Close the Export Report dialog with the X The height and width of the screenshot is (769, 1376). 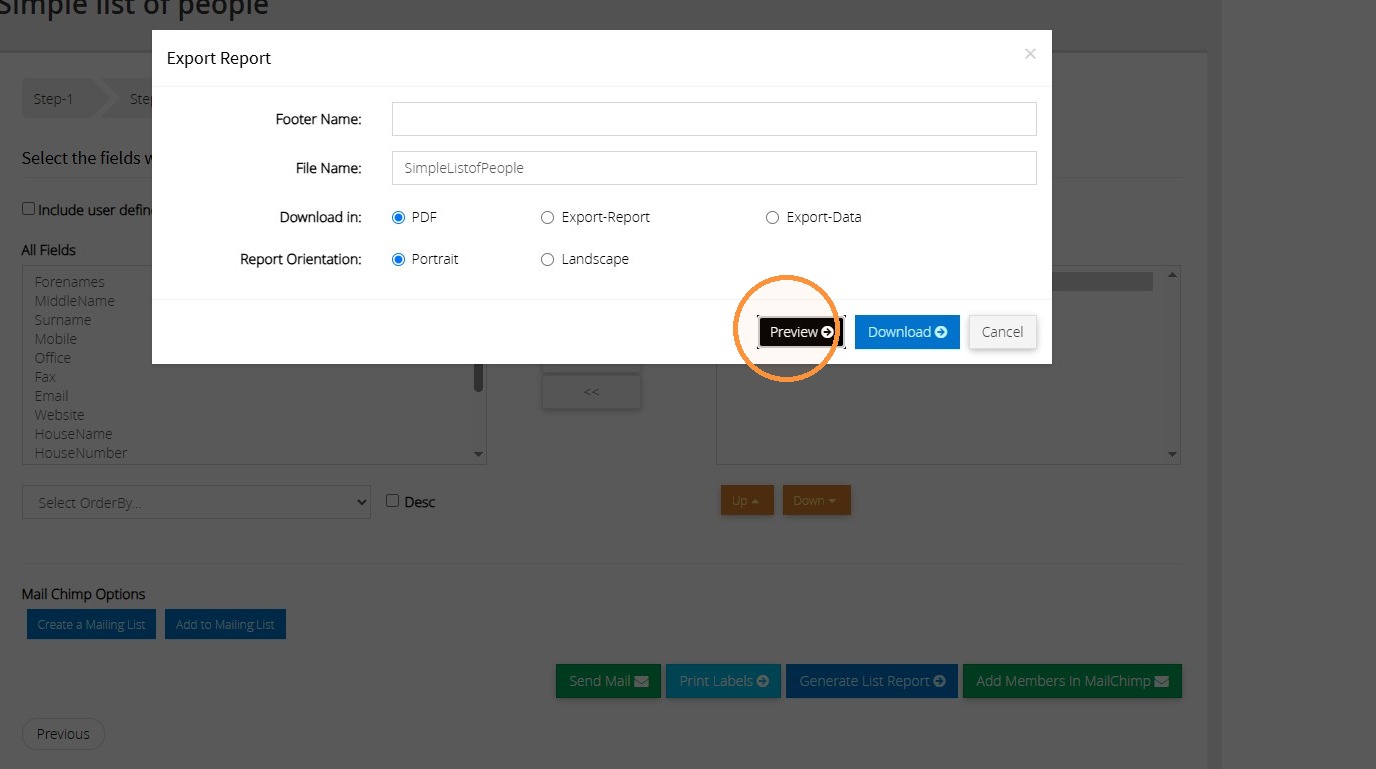pyautogui.click(x=1030, y=54)
